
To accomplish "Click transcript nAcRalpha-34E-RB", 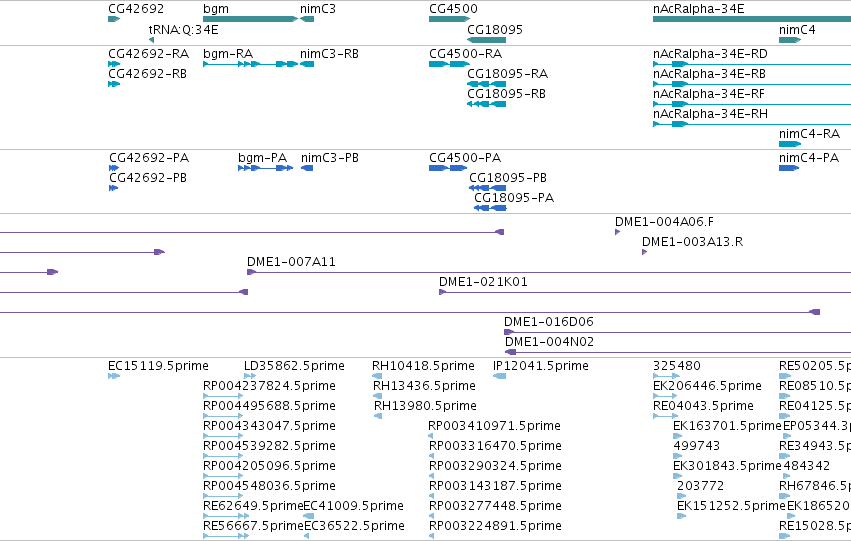I will pyautogui.click(x=709, y=74).
